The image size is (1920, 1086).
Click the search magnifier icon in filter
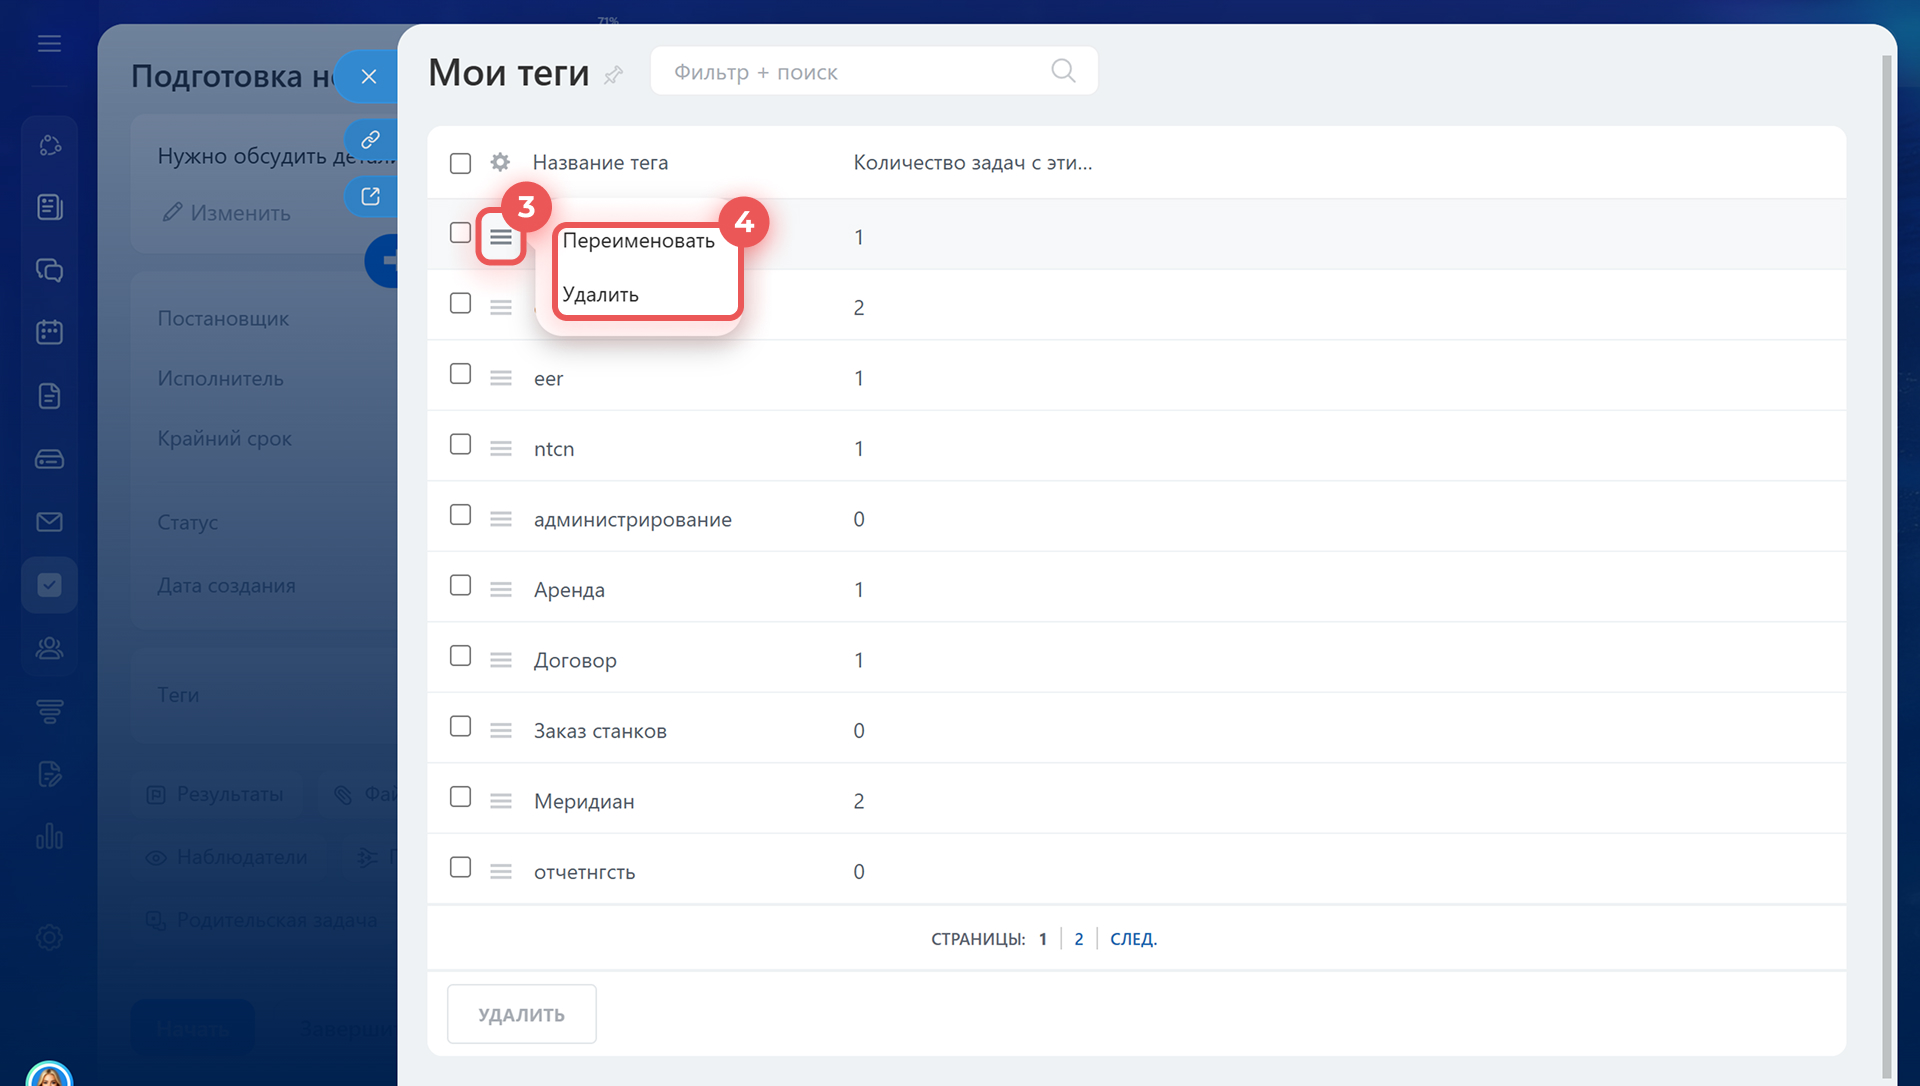point(1063,71)
